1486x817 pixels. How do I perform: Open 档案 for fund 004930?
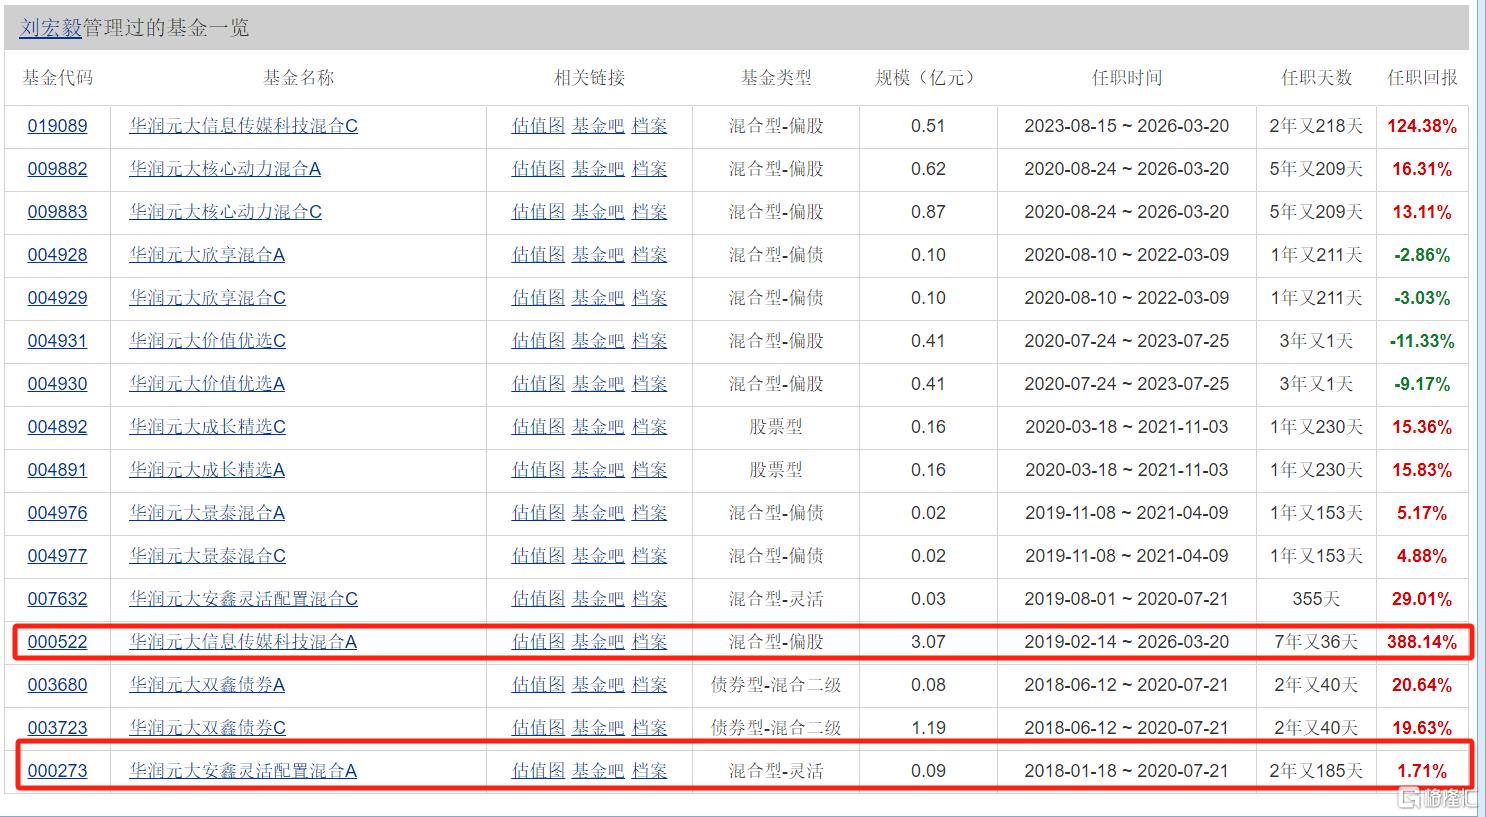tap(650, 384)
